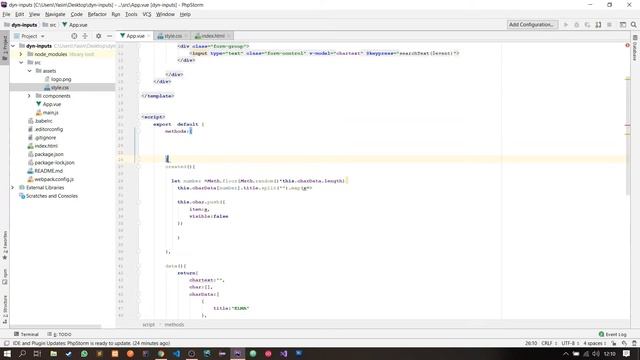Click script breadcrumb at editor bottom
Image resolution: width=640 pixels, height=360 pixels.
click(148, 324)
